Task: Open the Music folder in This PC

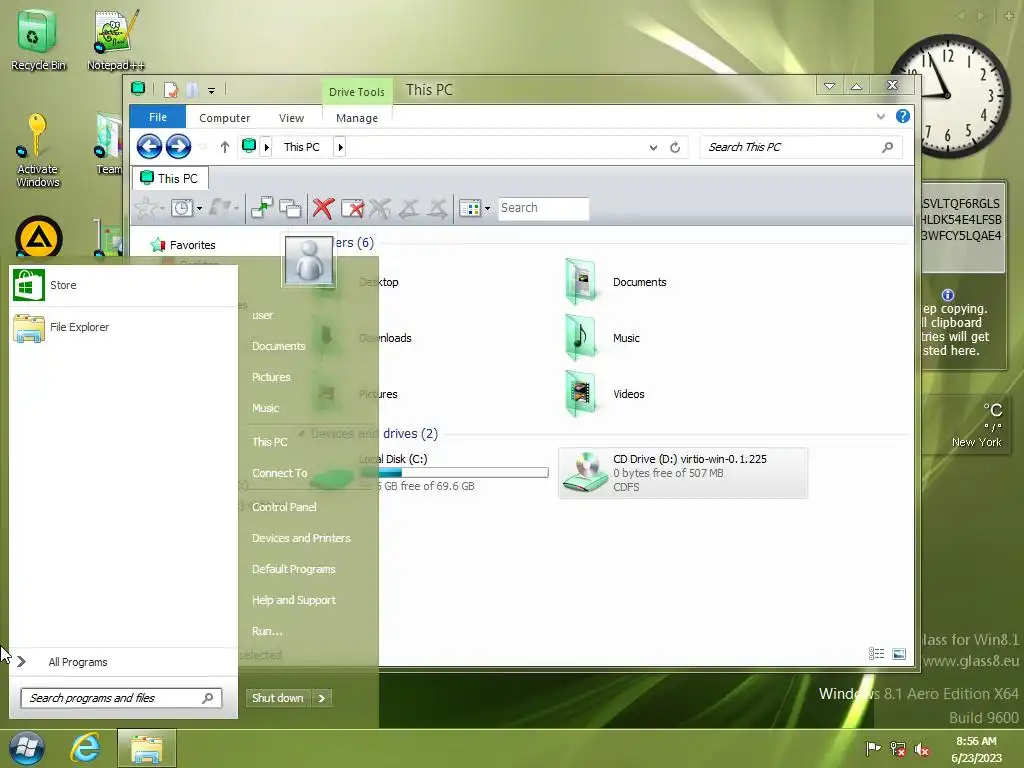Action: pos(603,338)
